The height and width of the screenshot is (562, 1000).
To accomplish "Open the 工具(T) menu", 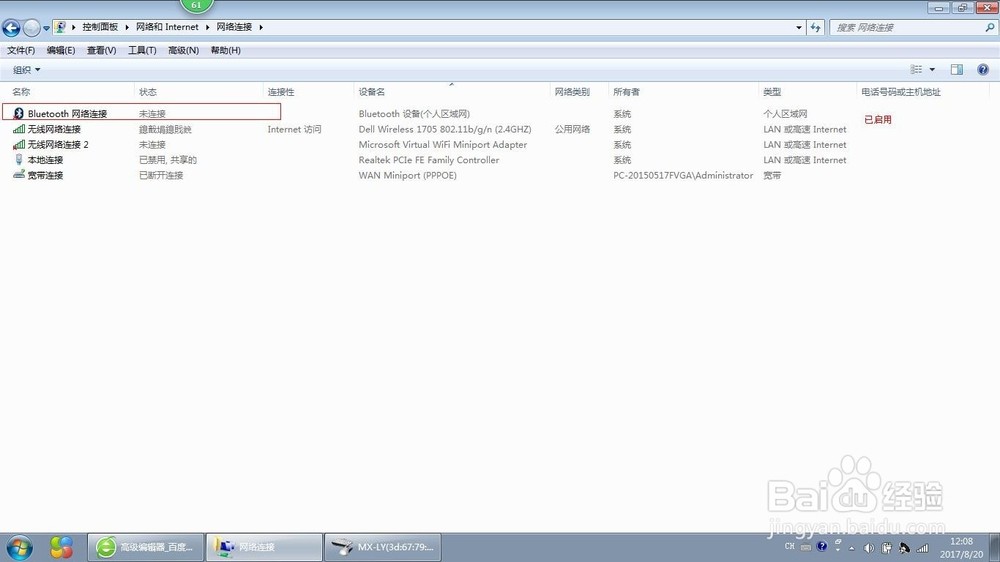I will pos(142,50).
